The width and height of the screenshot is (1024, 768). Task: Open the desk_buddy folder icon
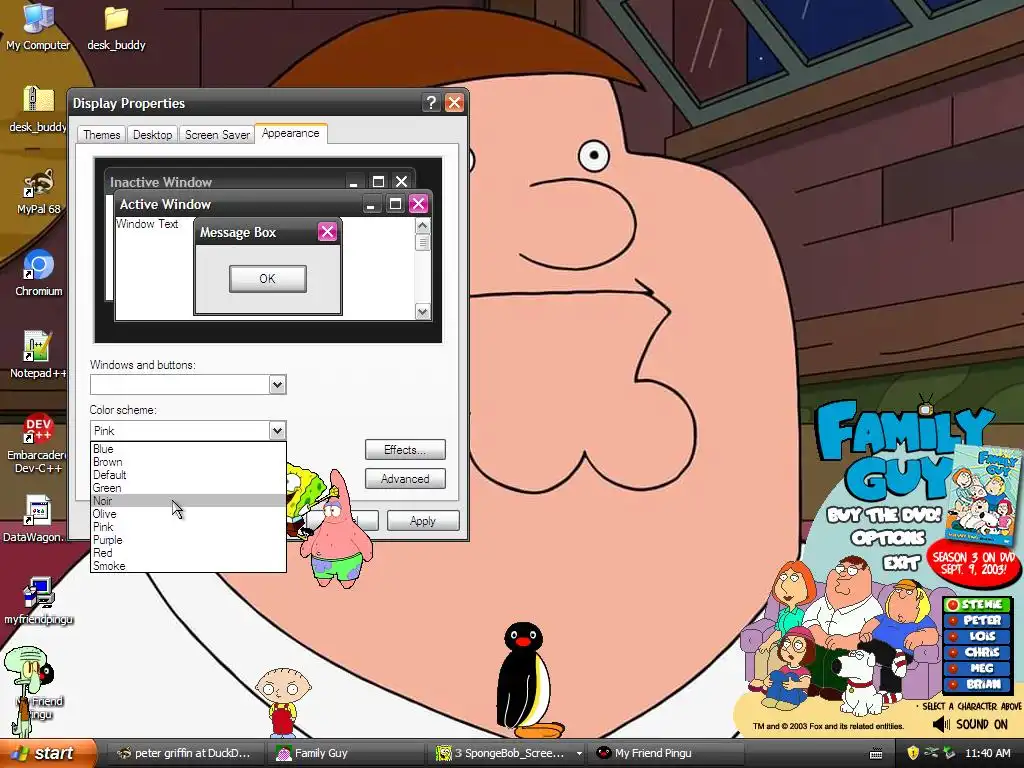point(116,27)
